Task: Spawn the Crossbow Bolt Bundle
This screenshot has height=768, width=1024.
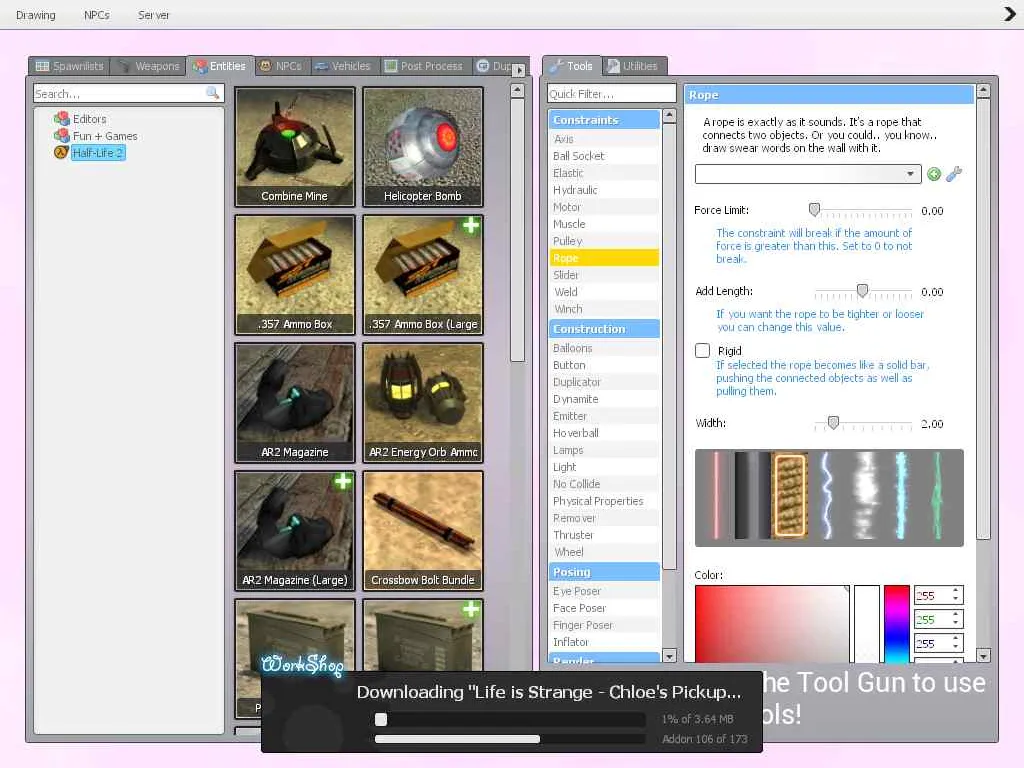Action: (423, 531)
